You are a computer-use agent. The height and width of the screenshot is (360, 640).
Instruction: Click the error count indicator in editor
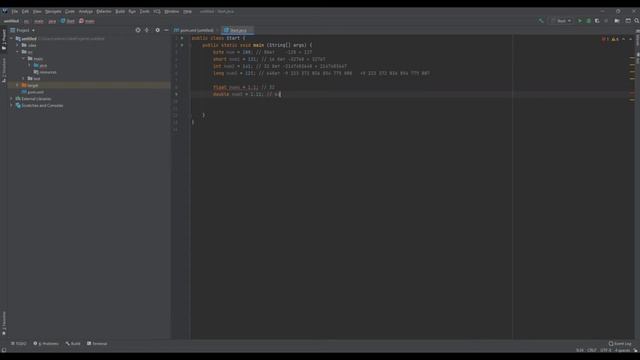605,39
